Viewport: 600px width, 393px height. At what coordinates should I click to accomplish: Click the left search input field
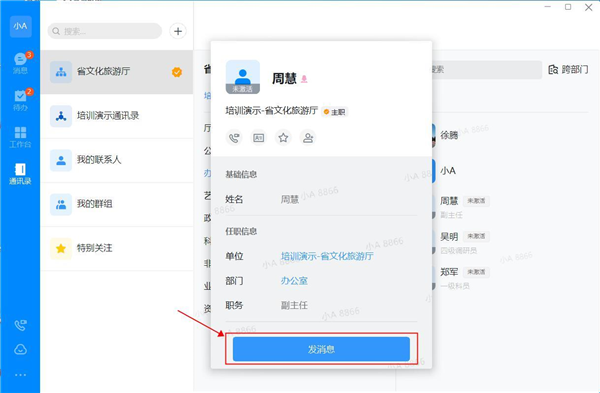[x=104, y=31]
